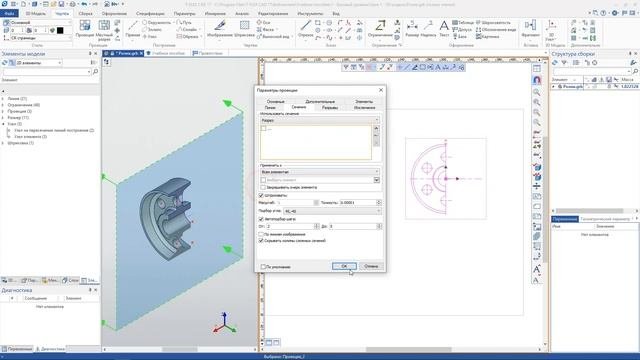The height and width of the screenshot is (360, 640).
Task: Click the search magnifier in Элементы модели panel
Action: point(96,72)
